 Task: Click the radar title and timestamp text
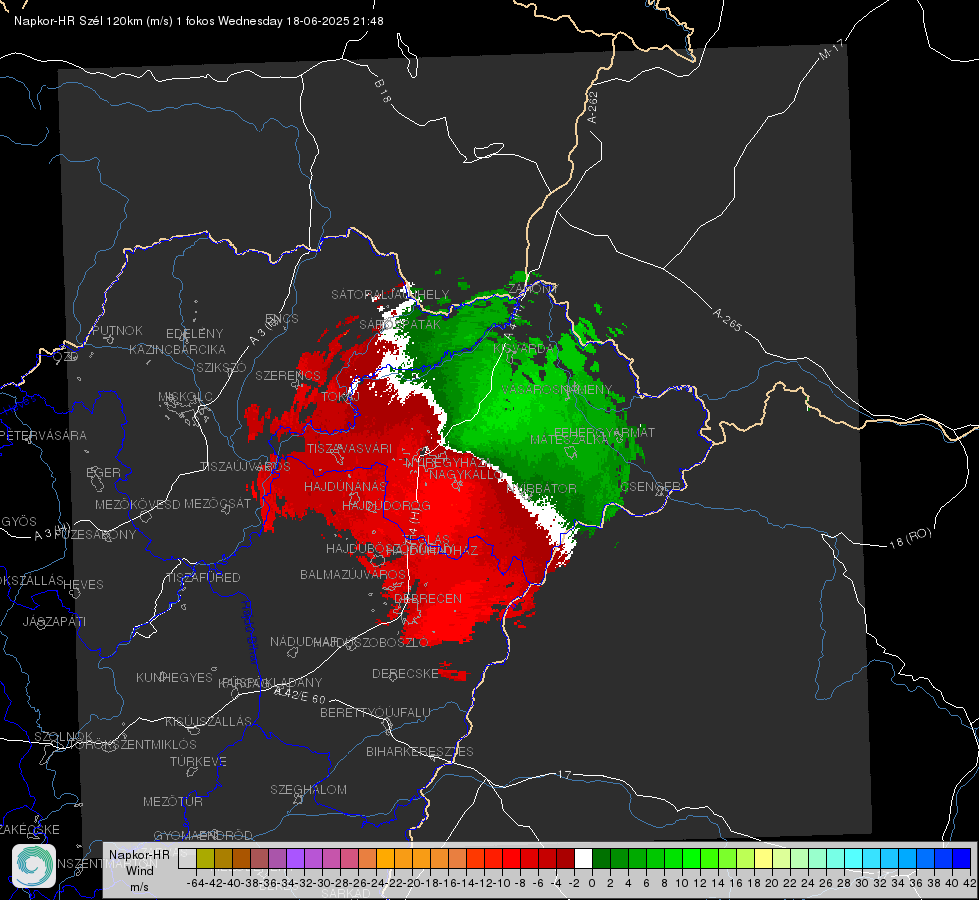(x=199, y=21)
